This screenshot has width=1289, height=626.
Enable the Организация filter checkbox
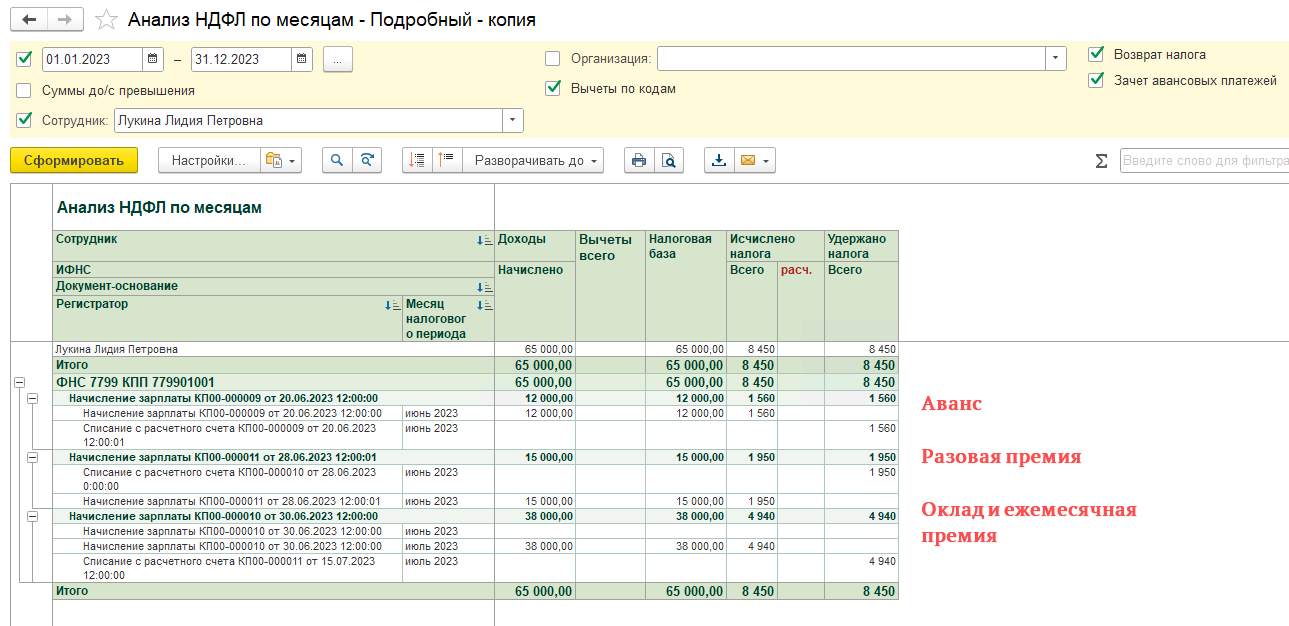pos(553,58)
